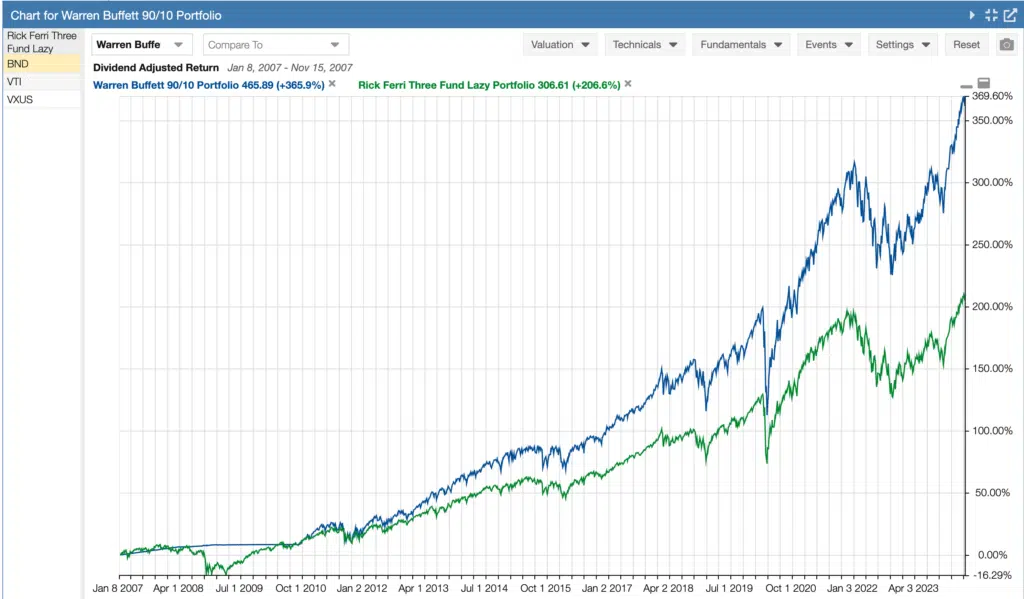Open the Compare To dropdown
The image size is (1024, 599).
point(275,44)
